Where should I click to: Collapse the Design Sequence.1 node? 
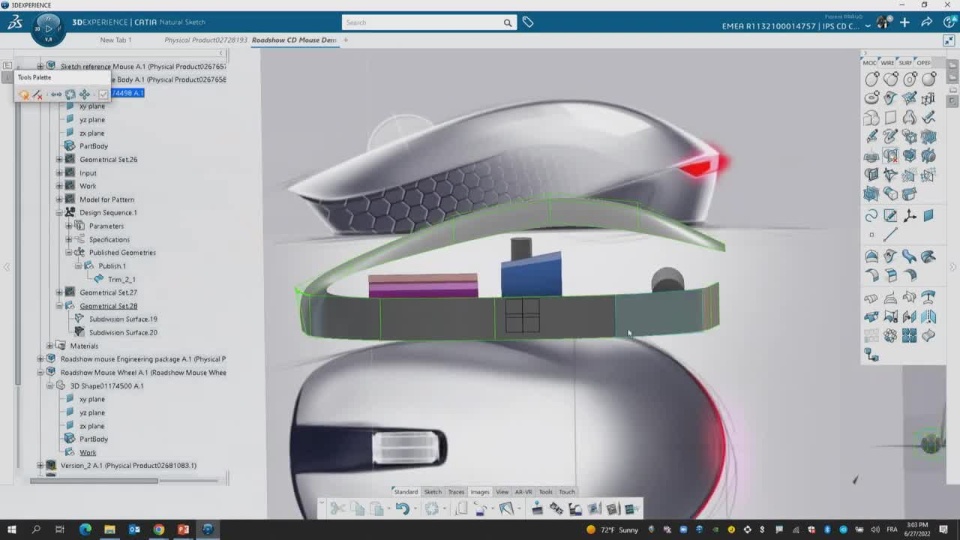pos(59,212)
